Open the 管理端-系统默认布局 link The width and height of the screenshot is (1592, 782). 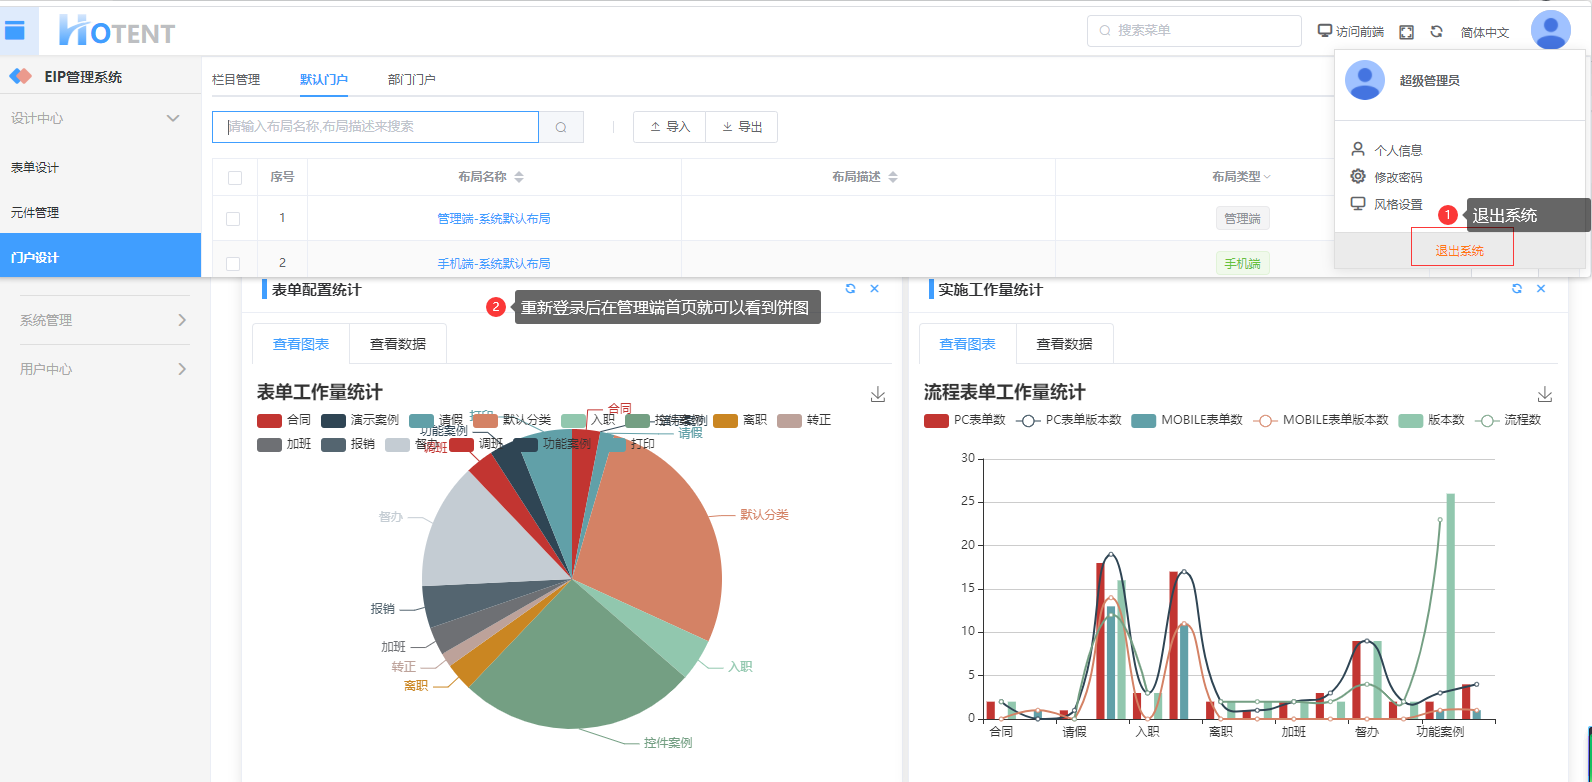[493, 218]
